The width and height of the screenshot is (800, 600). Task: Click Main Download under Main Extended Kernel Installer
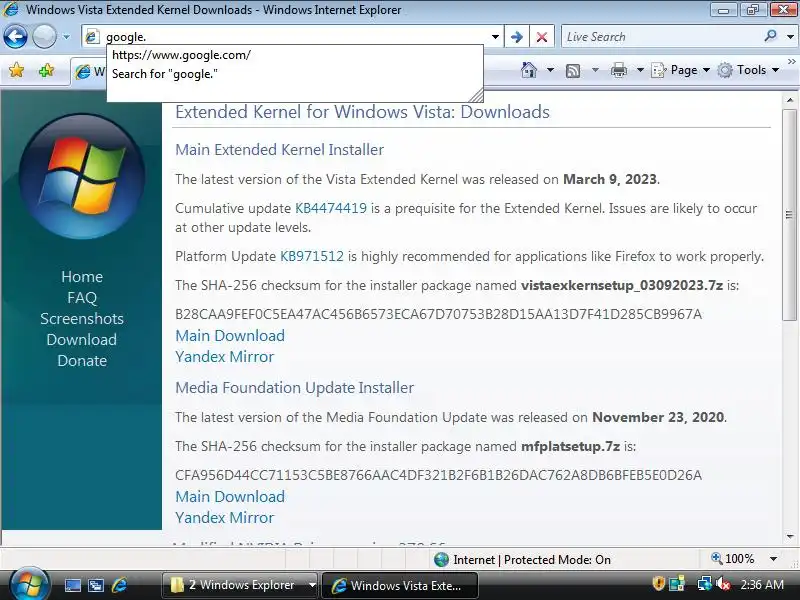tap(230, 335)
